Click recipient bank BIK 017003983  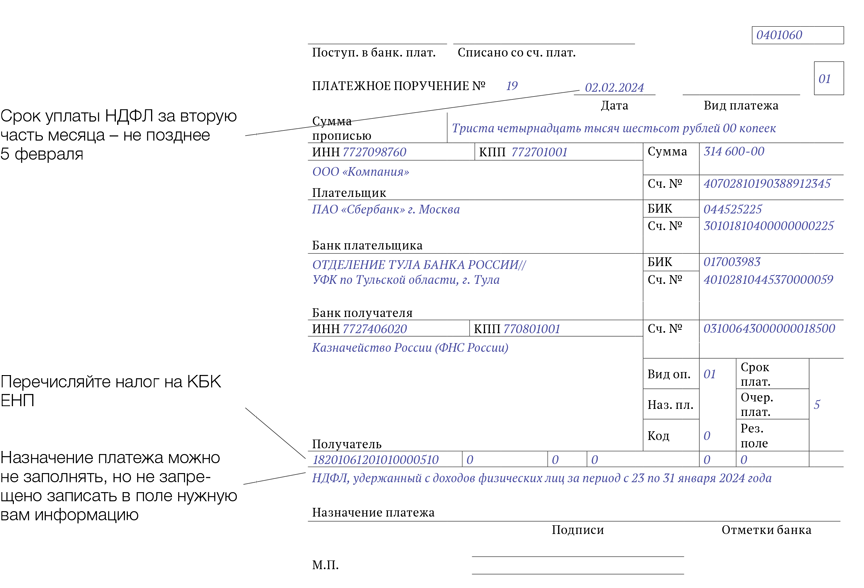pyautogui.click(x=732, y=262)
